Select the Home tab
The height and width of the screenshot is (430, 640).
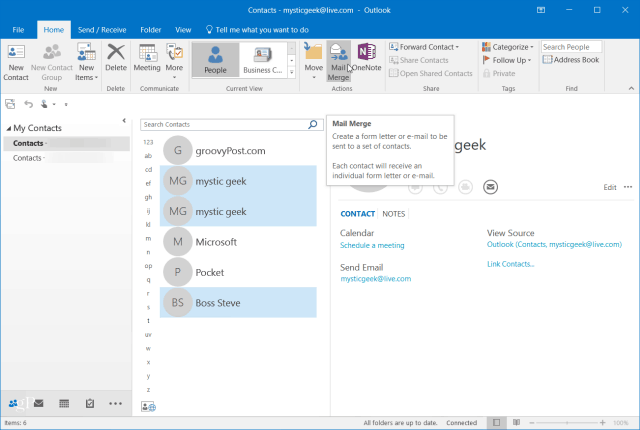[x=53, y=30]
